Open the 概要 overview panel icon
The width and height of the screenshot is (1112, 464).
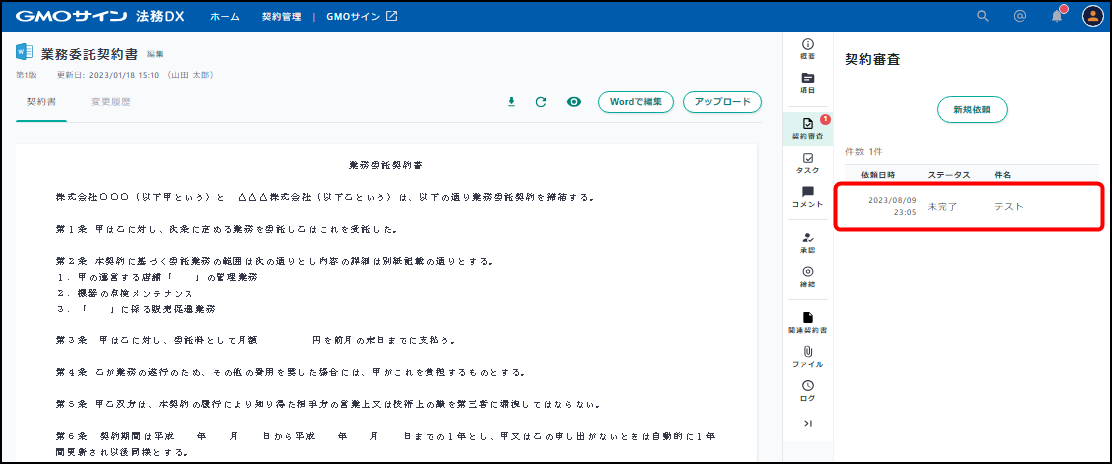click(x=807, y=48)
